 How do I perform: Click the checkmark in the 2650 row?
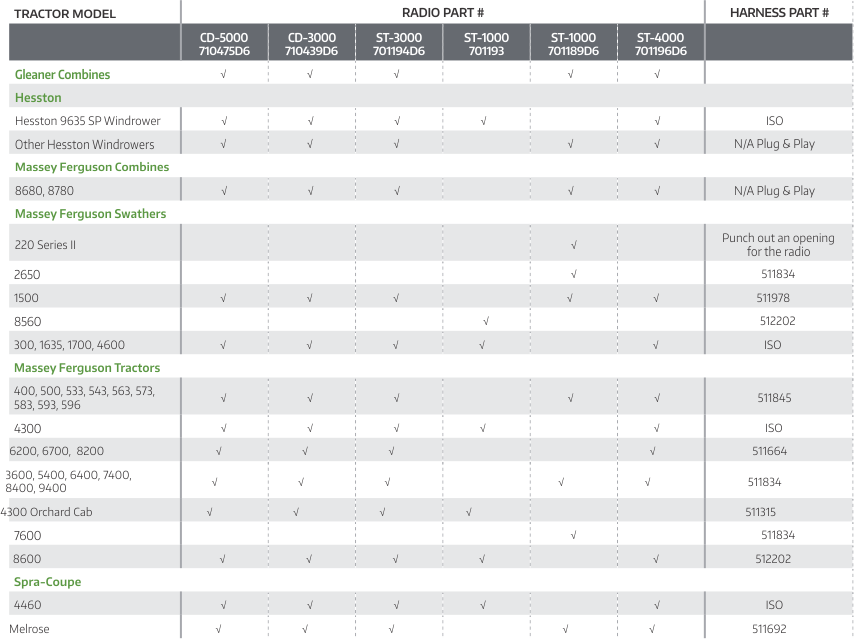(x=573, y=274)
